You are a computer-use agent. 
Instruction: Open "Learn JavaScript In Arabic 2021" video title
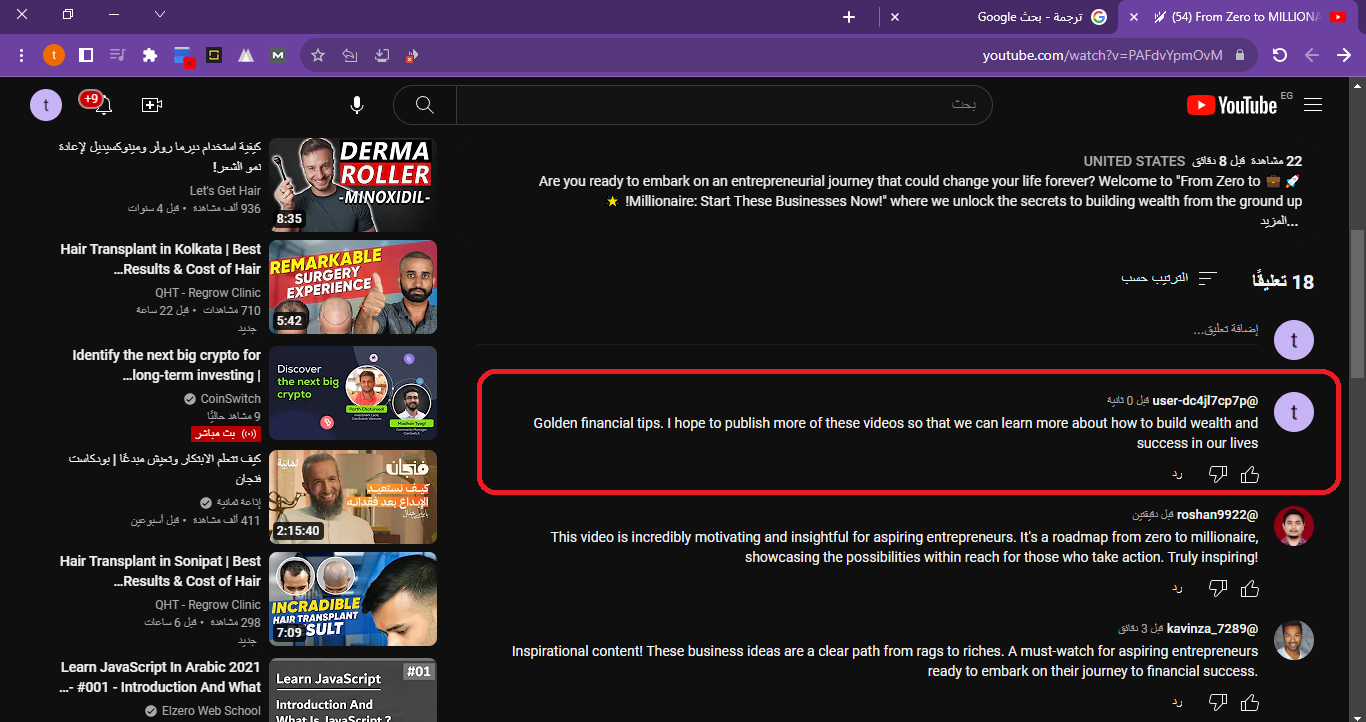click(160, 677)
